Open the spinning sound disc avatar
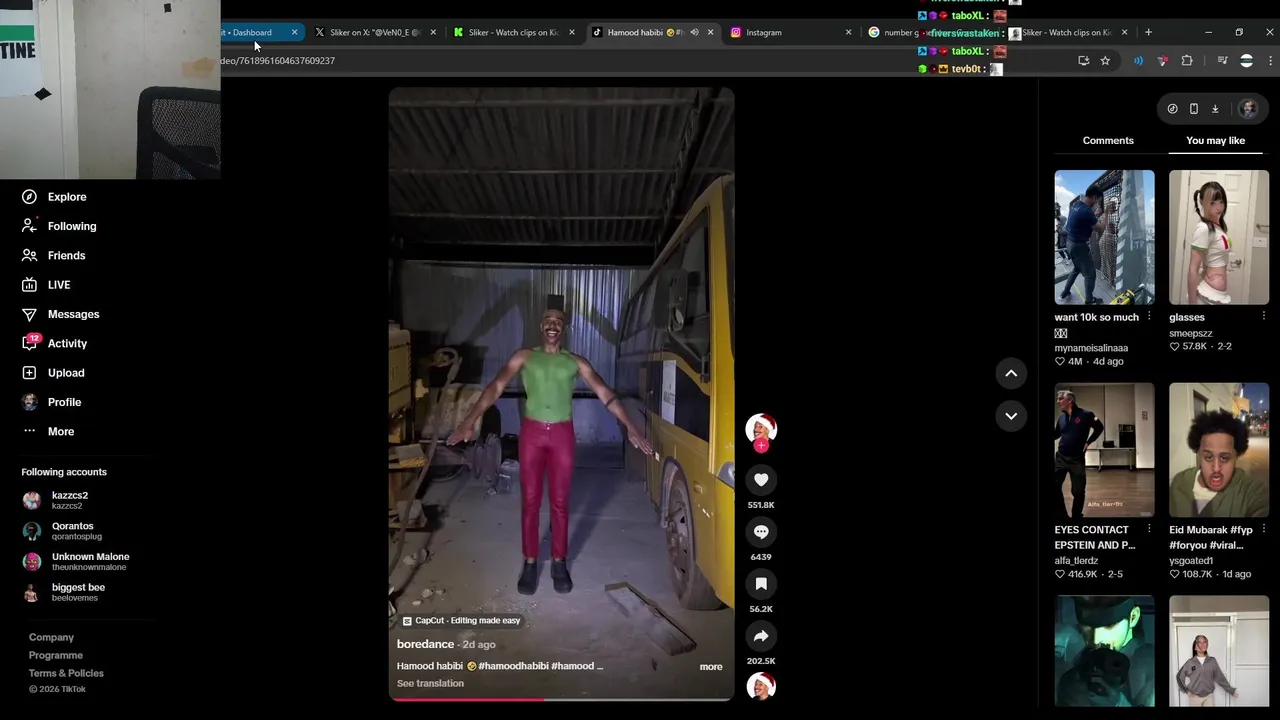This screenshot has width=1280, height=720. pos(761,686)
